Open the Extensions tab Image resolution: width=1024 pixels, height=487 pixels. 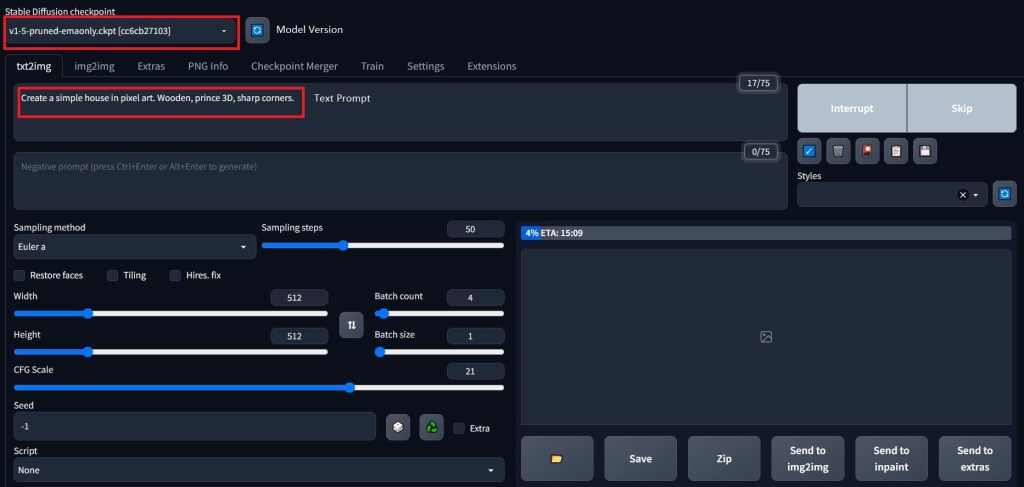492,66
